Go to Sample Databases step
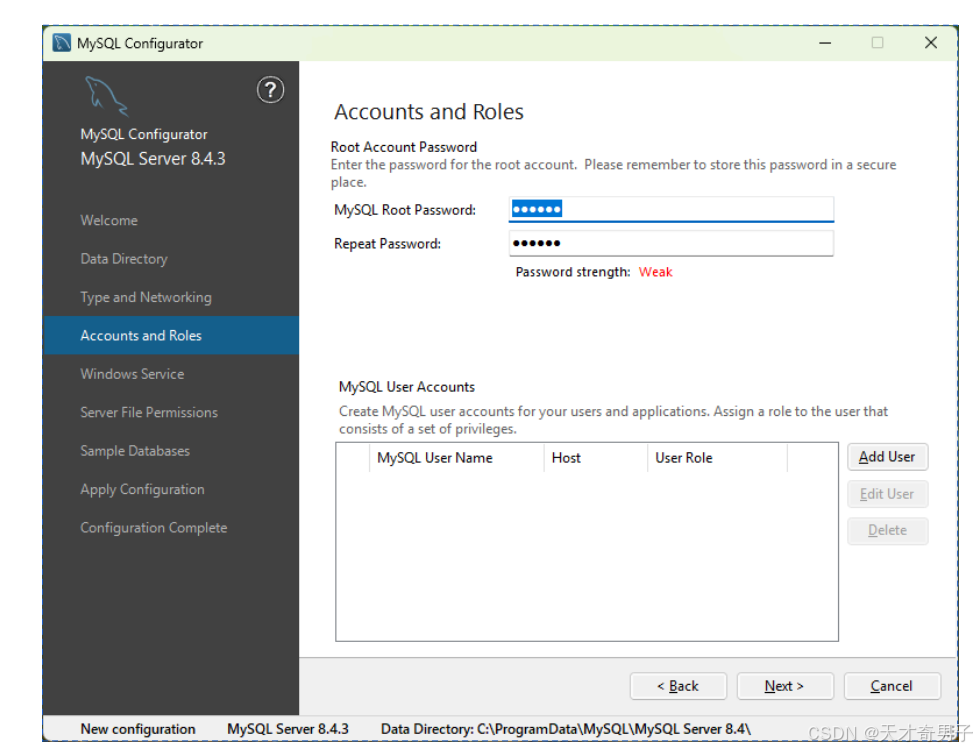The image size is (977, 751). coord(135,451)
